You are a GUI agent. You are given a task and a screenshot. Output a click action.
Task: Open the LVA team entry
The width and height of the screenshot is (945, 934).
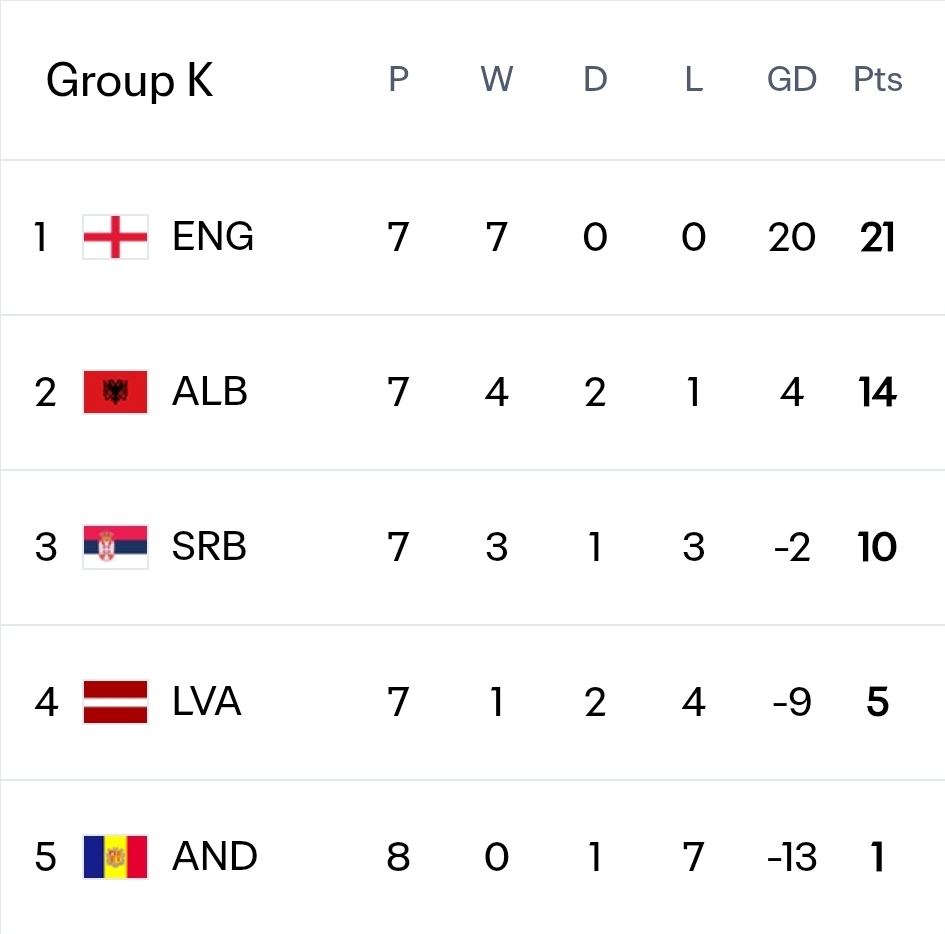click(207, 702)
